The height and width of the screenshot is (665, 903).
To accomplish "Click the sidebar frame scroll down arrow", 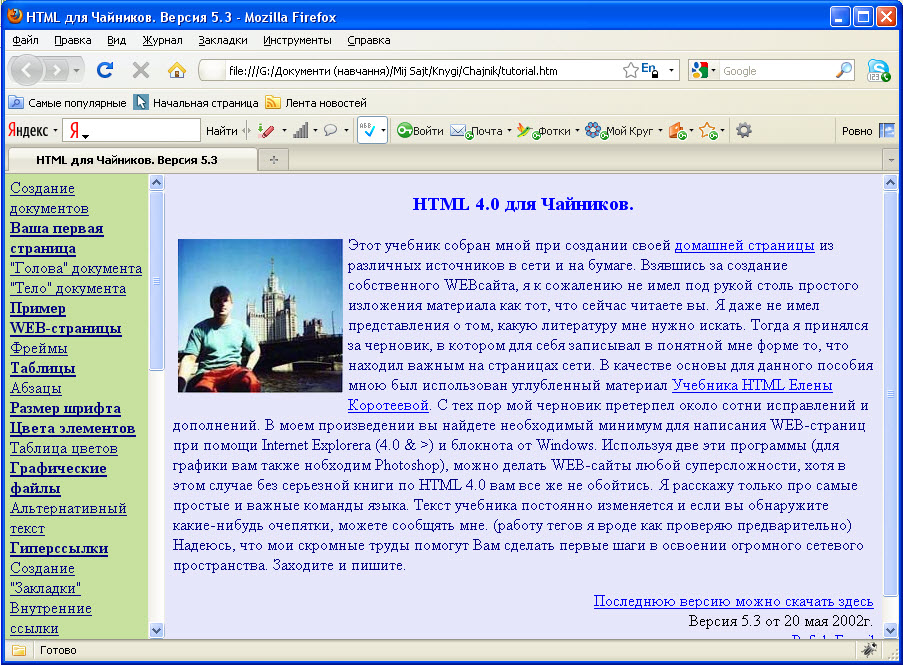I will tap(156, 630).
